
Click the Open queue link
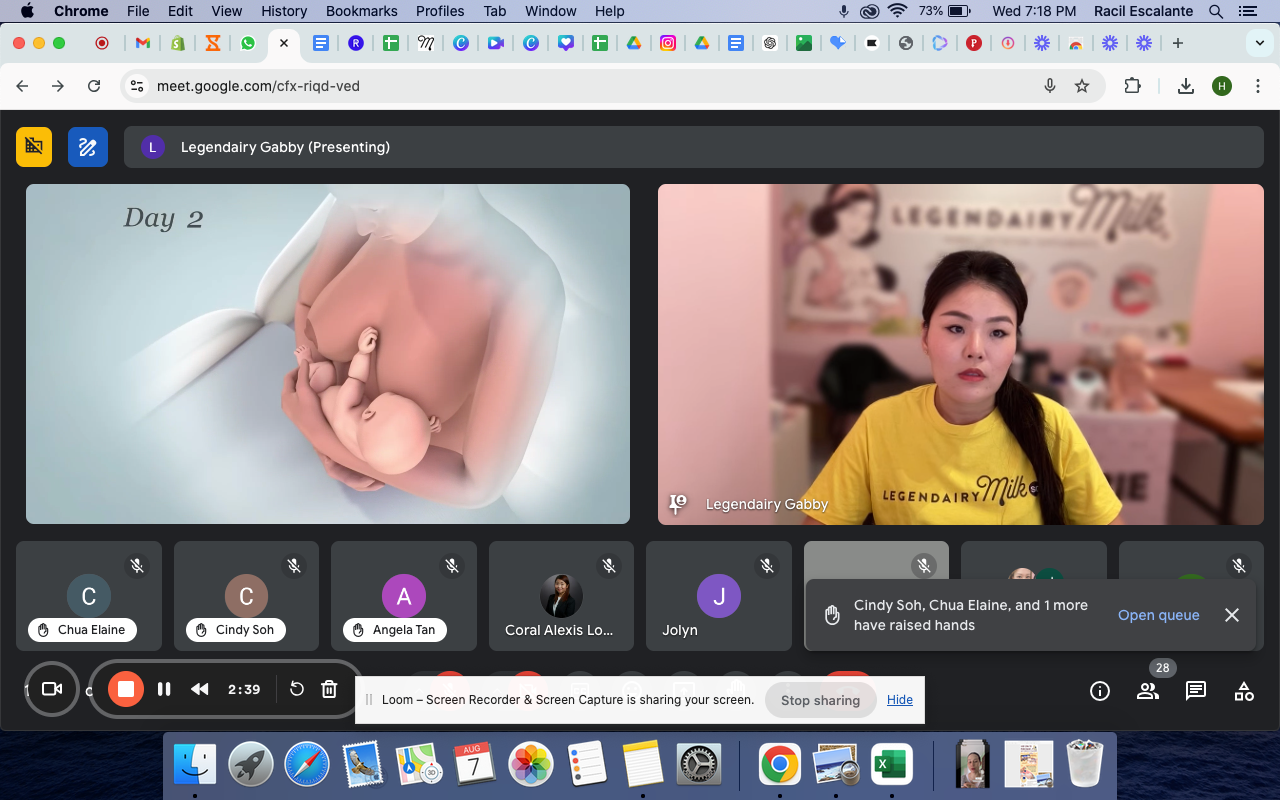[x=1158, y=615]
